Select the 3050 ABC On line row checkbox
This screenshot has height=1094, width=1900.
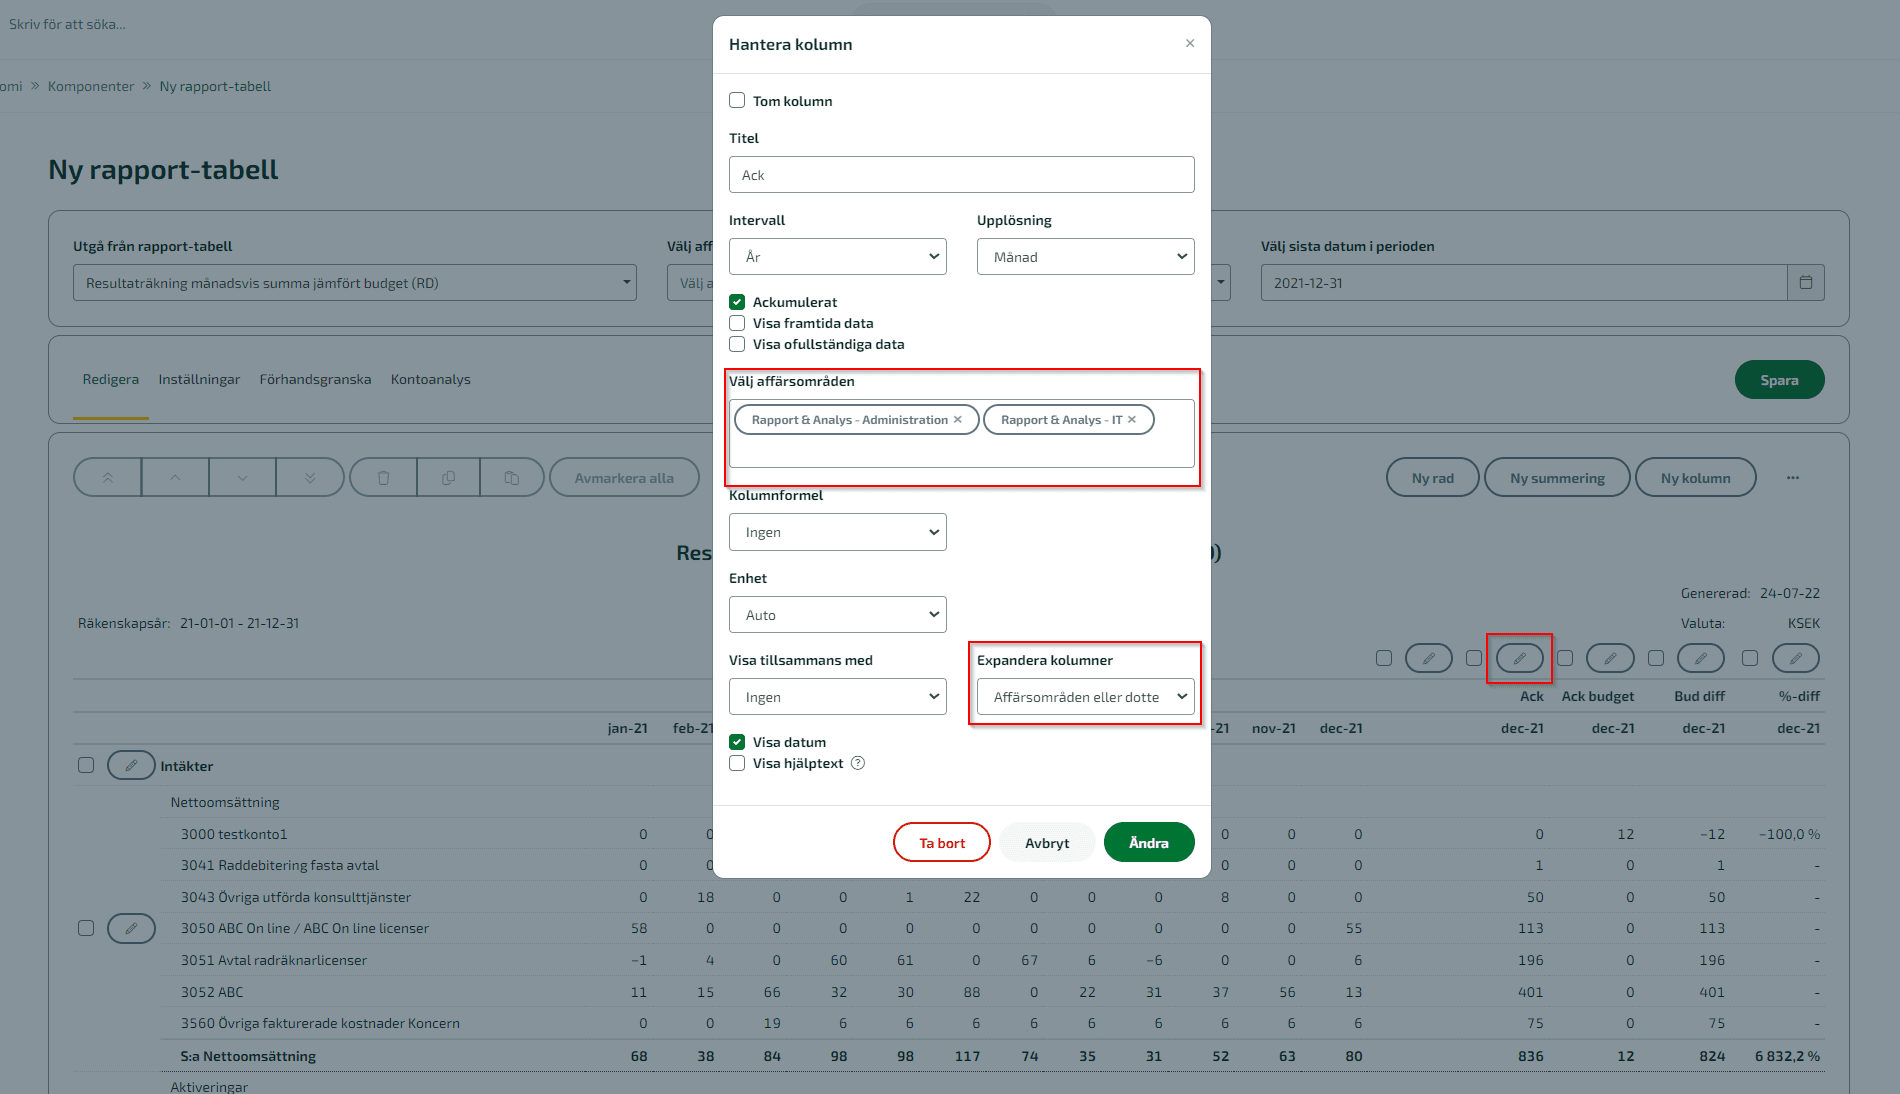coord(86,928)
